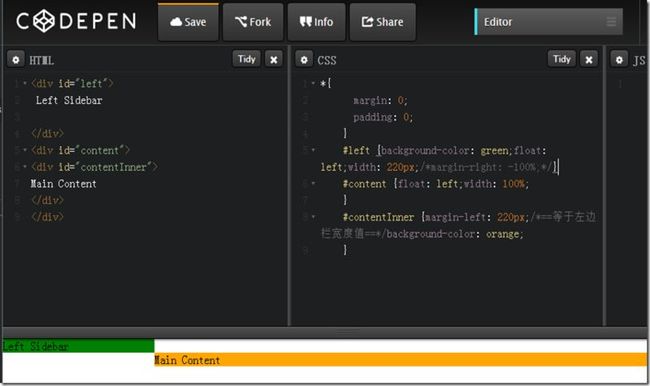Share this pen
The width and height of the screenshot is (650, 386).
383,22
